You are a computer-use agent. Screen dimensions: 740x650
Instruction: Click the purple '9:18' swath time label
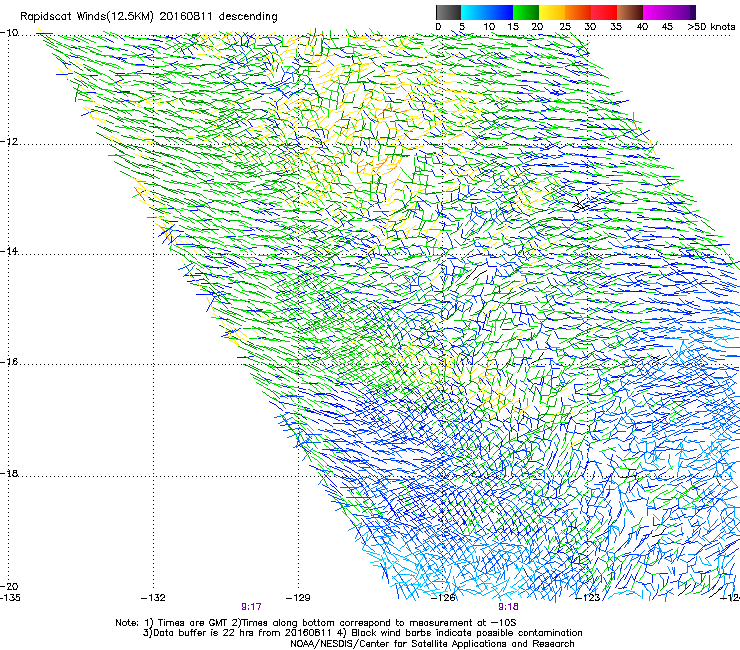point(508,607)
